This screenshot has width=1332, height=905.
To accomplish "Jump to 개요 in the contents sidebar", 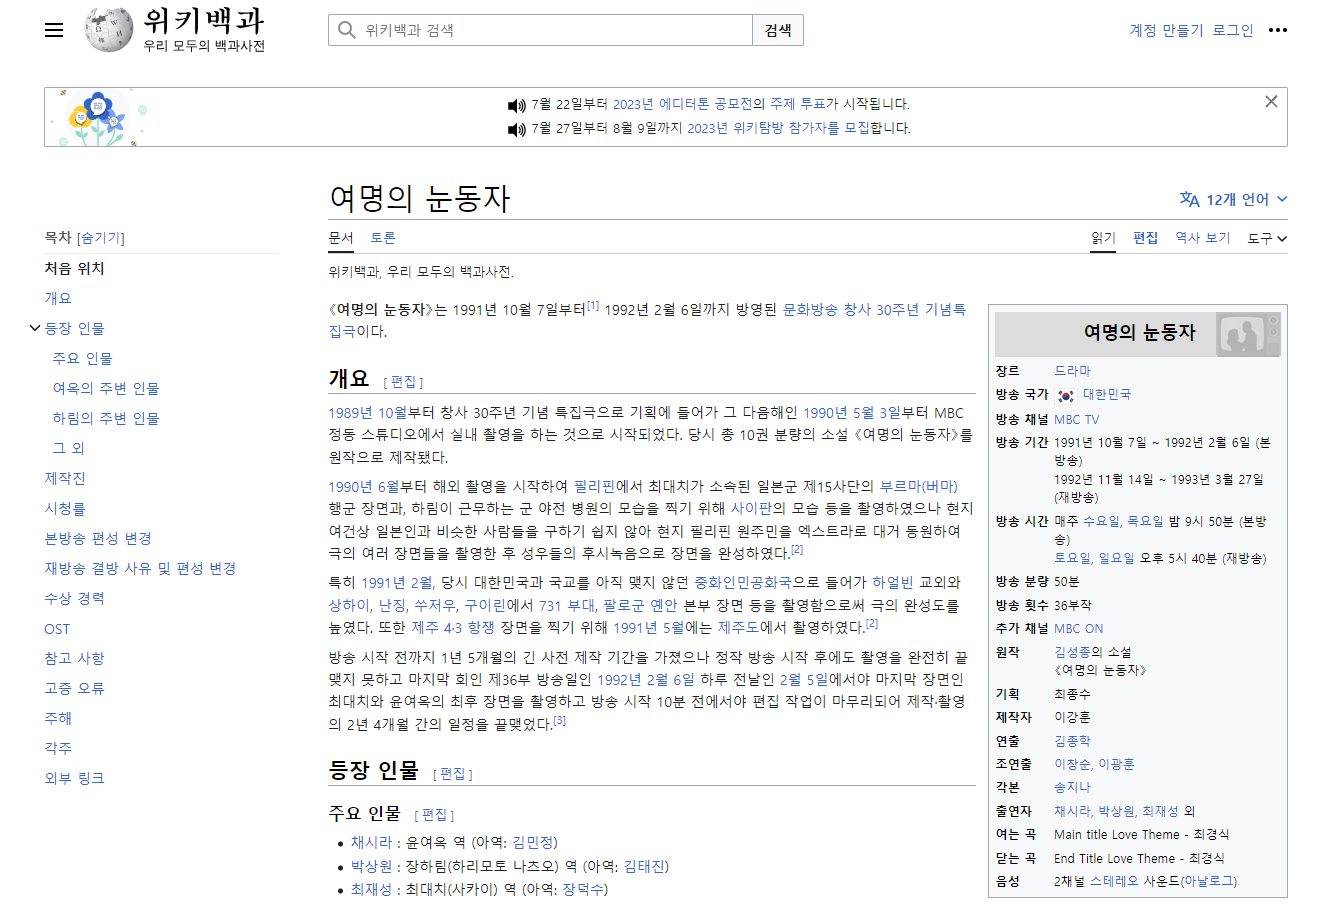I will point(58,298).
